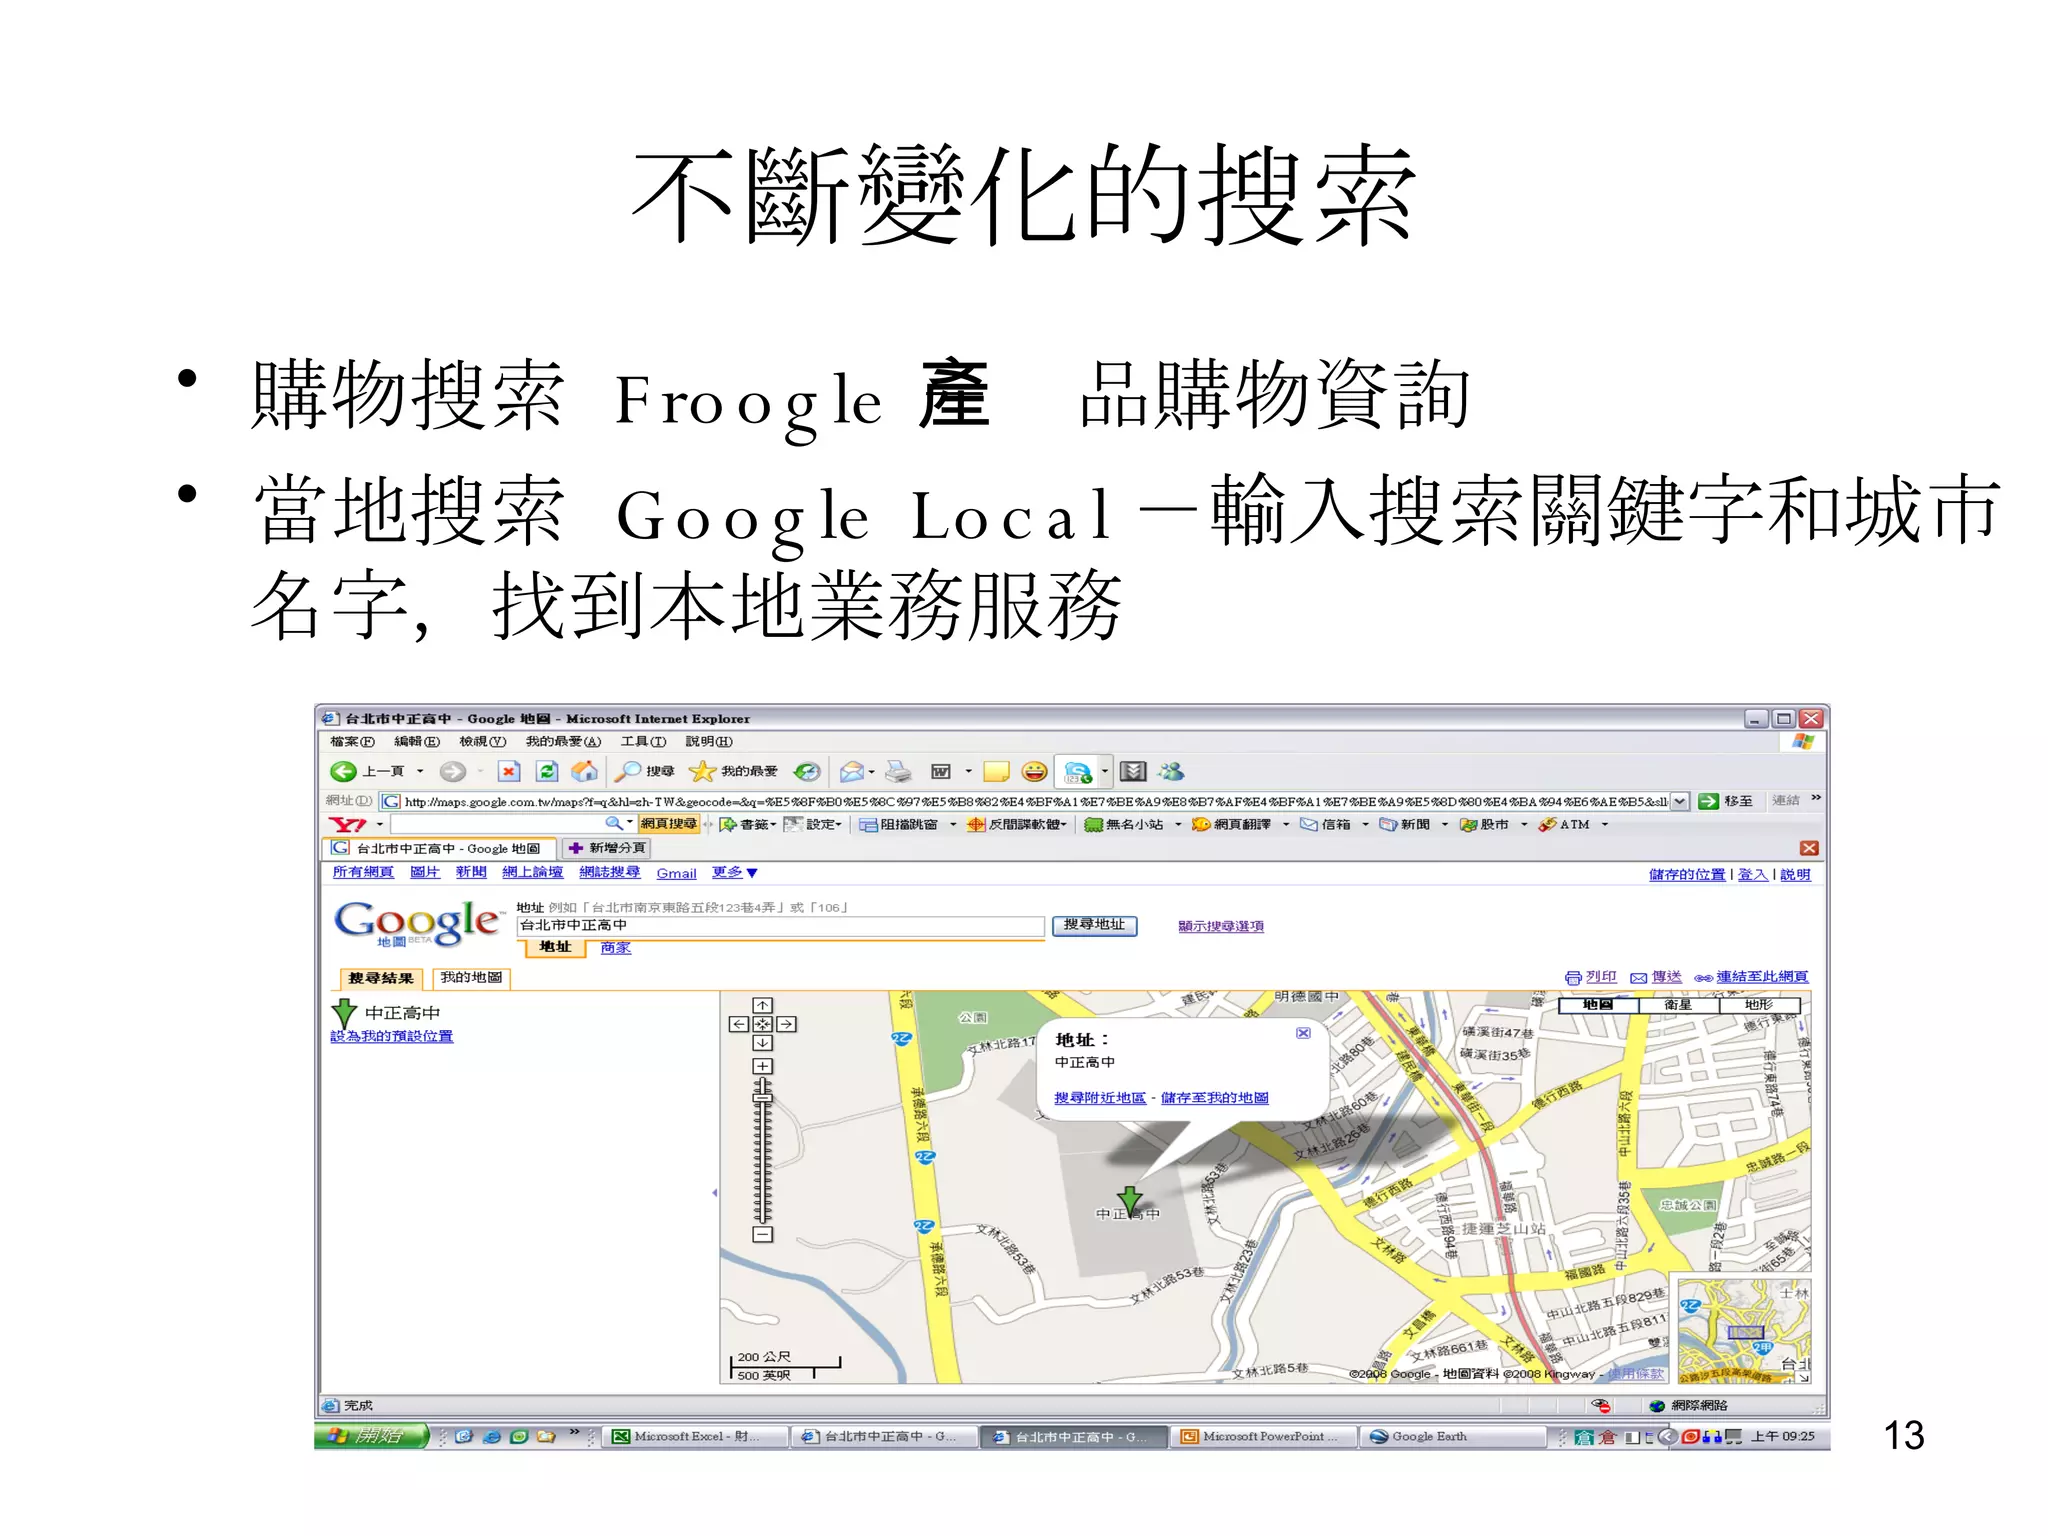Open the 反間諜軟體 dropdown
The height and width of the screenshot is (1536, 2048).
1017,824
